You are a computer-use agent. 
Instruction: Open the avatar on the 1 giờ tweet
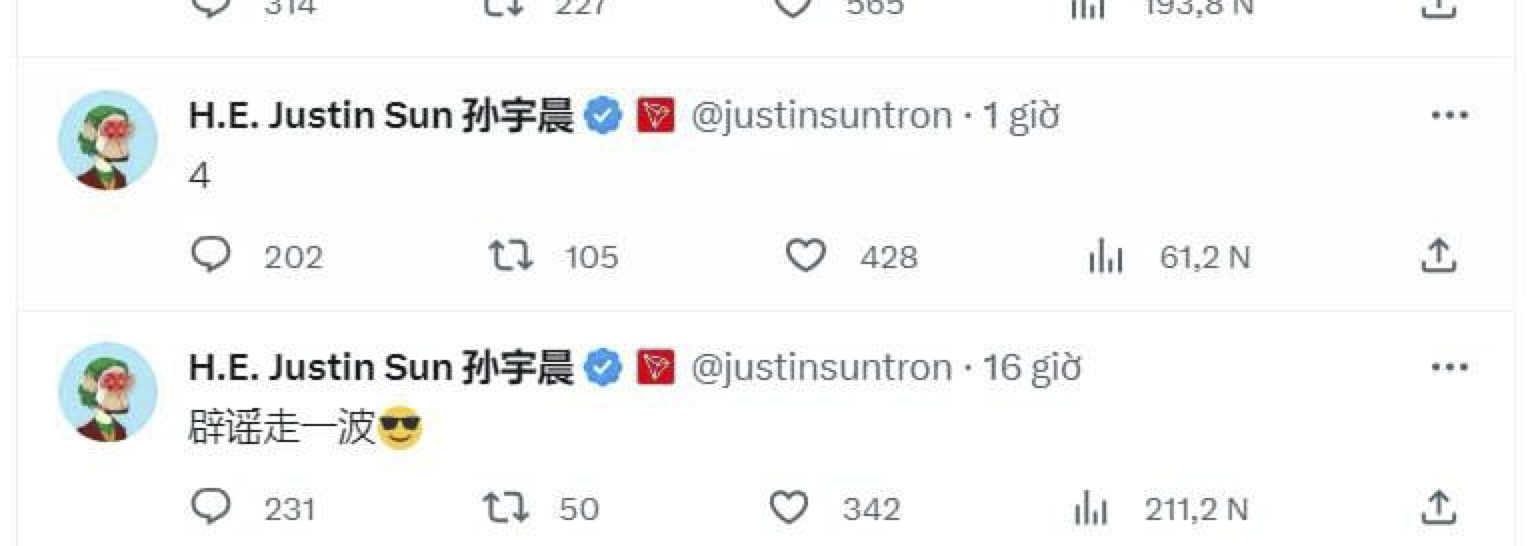[108, 139]
